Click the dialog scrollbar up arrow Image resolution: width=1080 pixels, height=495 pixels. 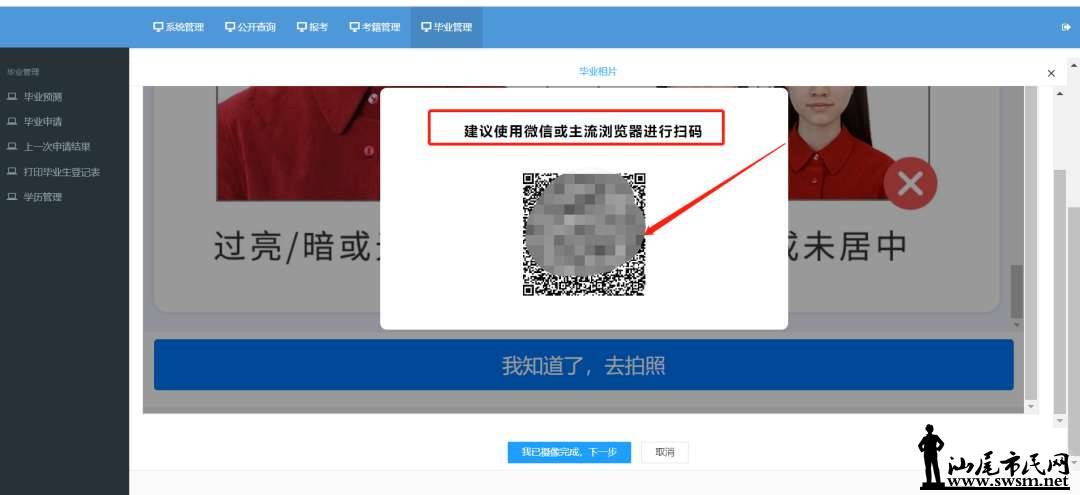pyautogui.click(x=1059, y=94)
